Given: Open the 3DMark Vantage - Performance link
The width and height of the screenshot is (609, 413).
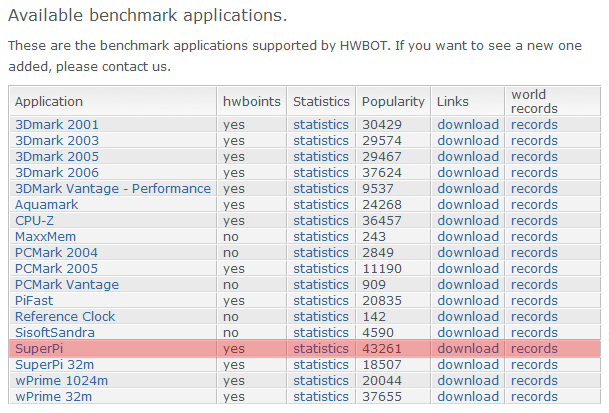Looking at the screenshot, I should click(113, 188).
